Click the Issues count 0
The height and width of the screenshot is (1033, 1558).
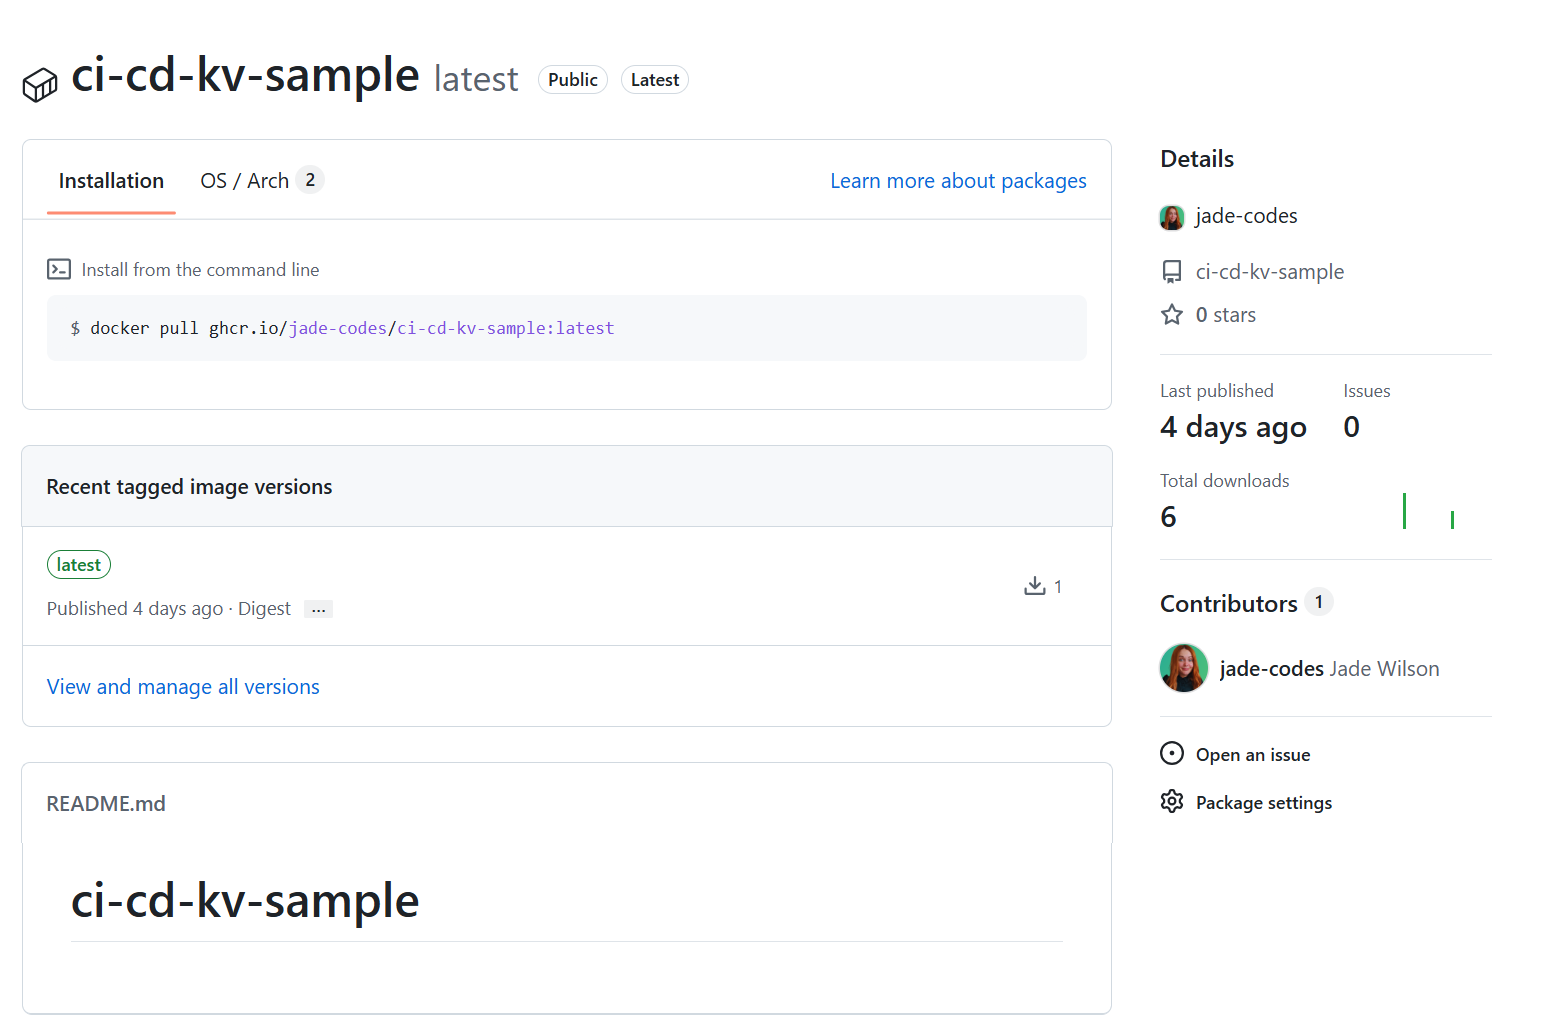(1352, 427)
